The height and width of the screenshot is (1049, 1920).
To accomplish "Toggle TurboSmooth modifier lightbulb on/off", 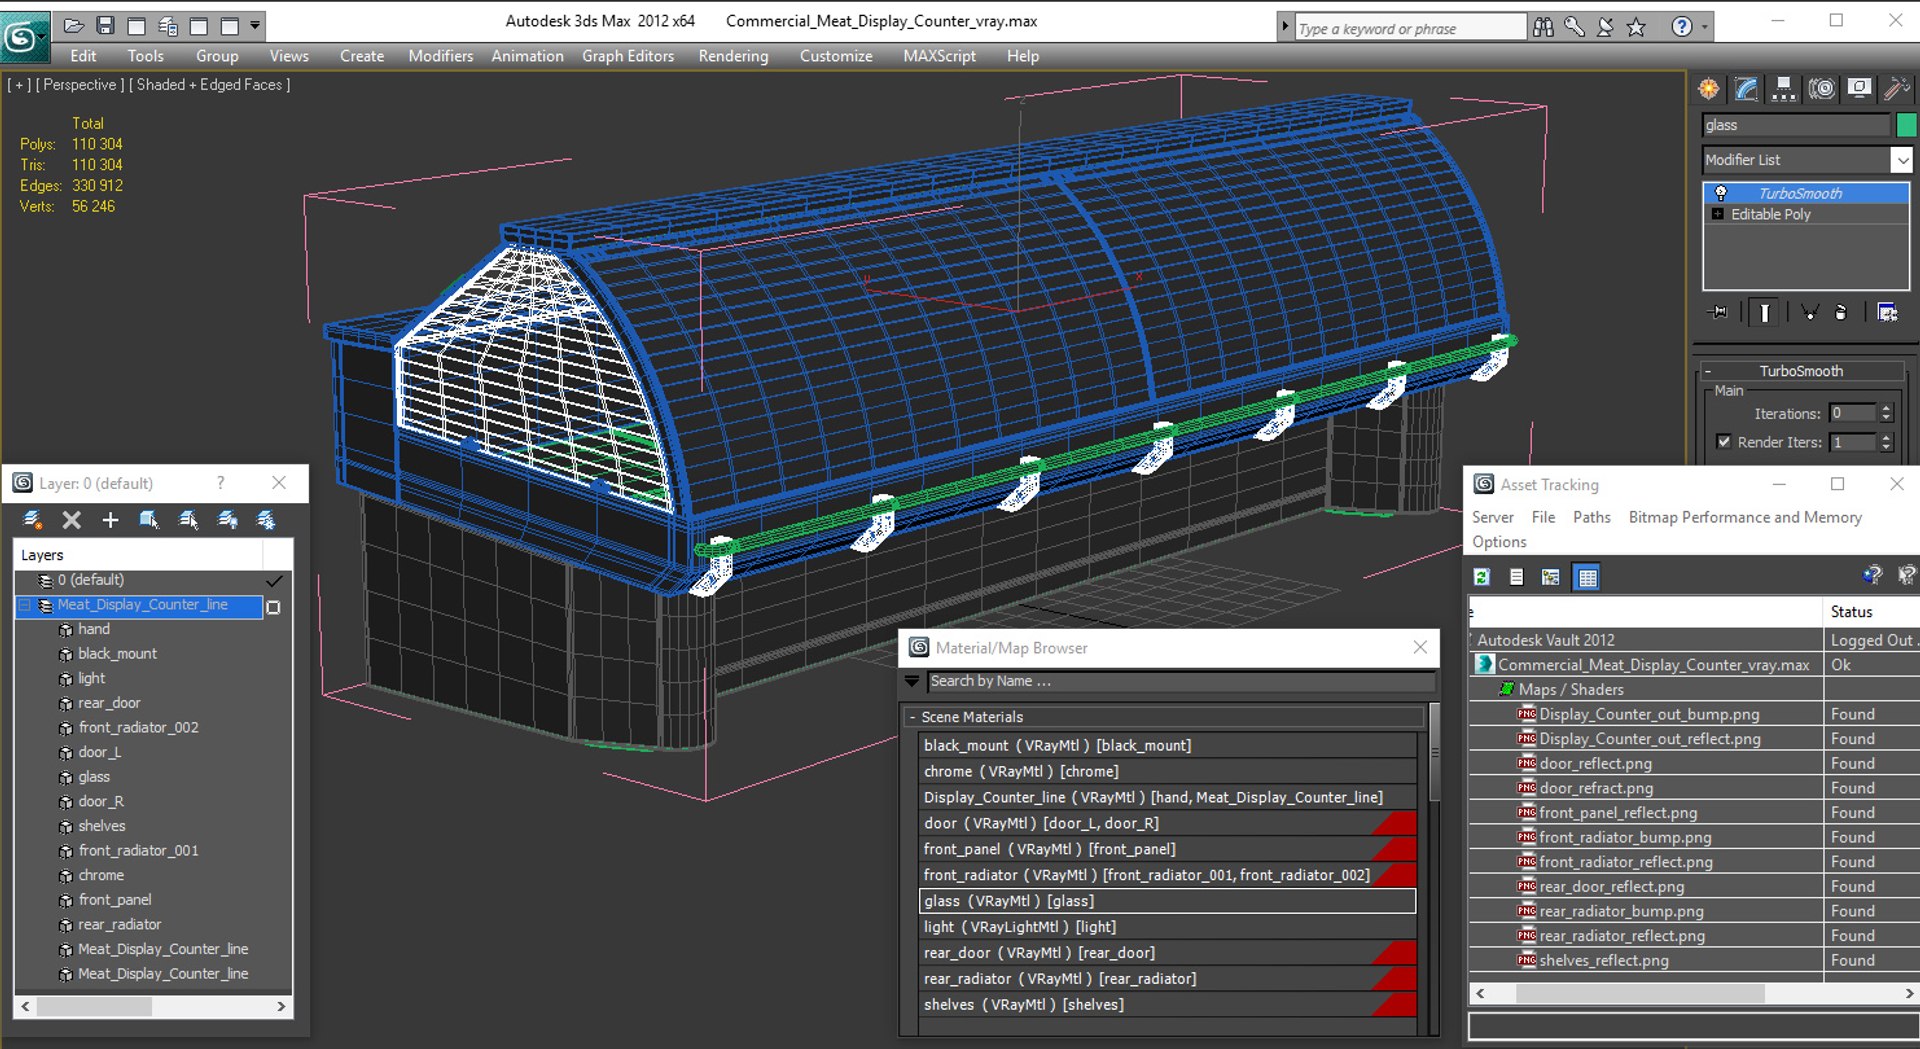I will pos(1721,193).
